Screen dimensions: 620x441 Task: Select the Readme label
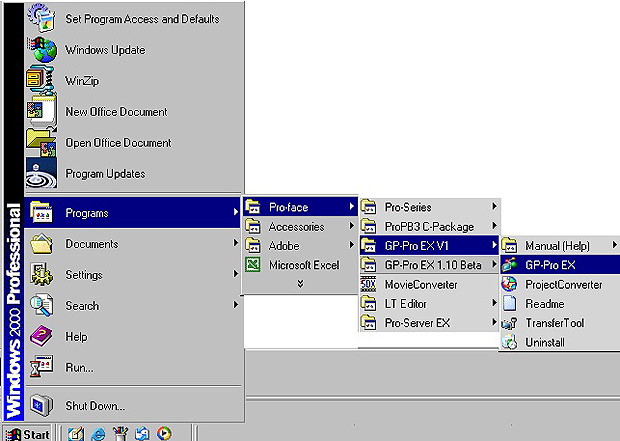(x=544, y=304)
